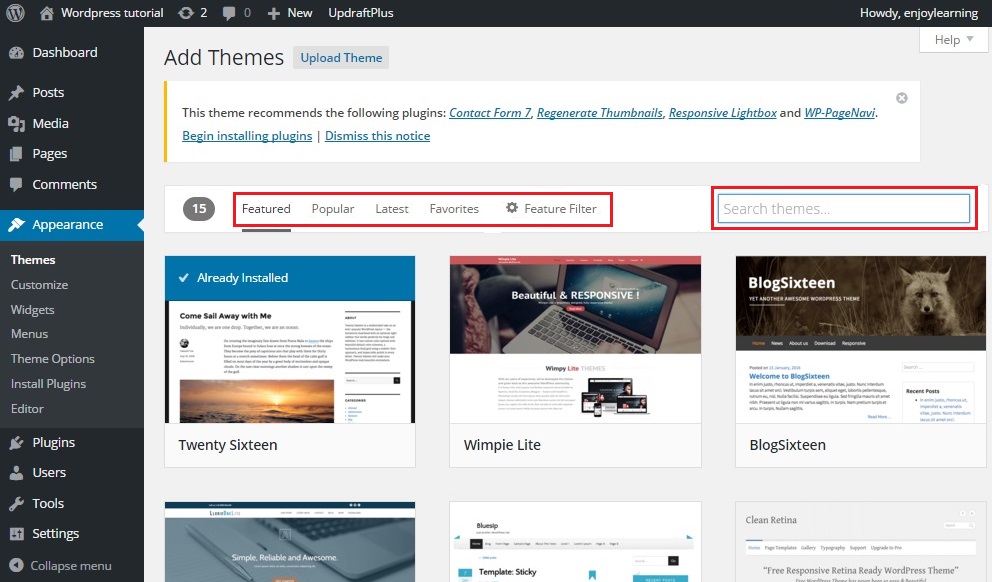Click the theme count badge showing 15

199,209
